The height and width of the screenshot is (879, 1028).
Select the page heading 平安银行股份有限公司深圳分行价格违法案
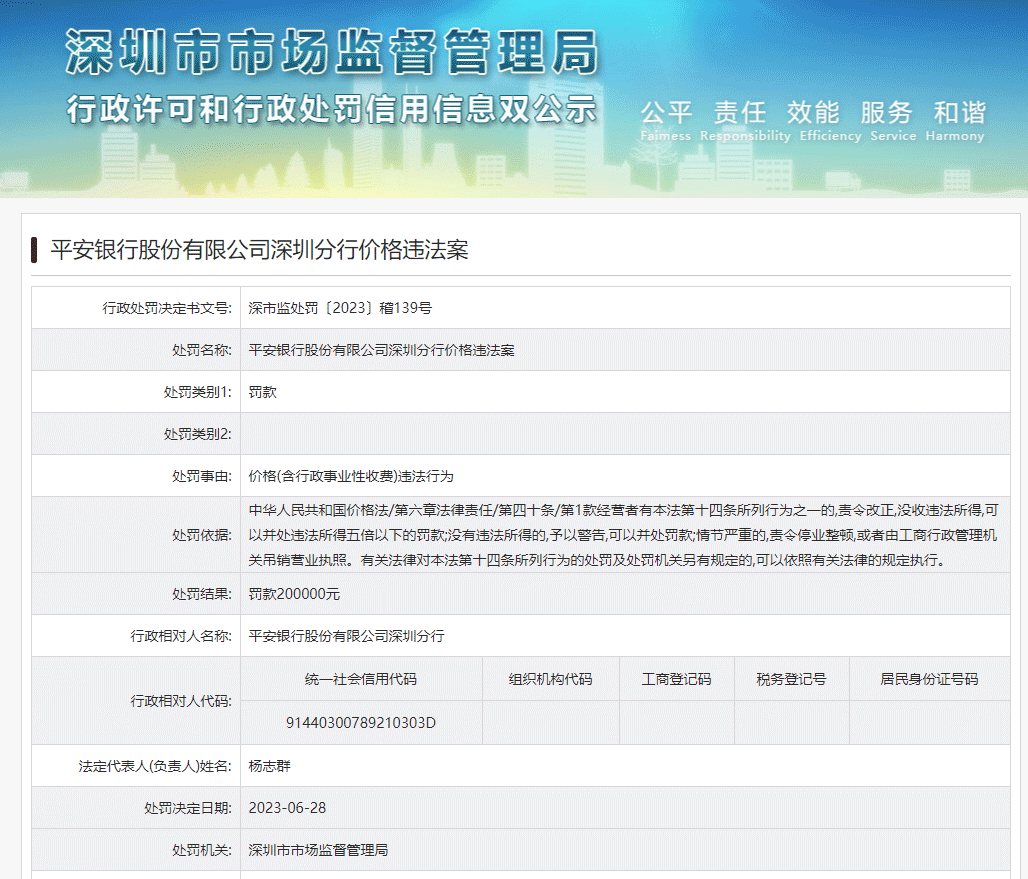pos(259,250)
